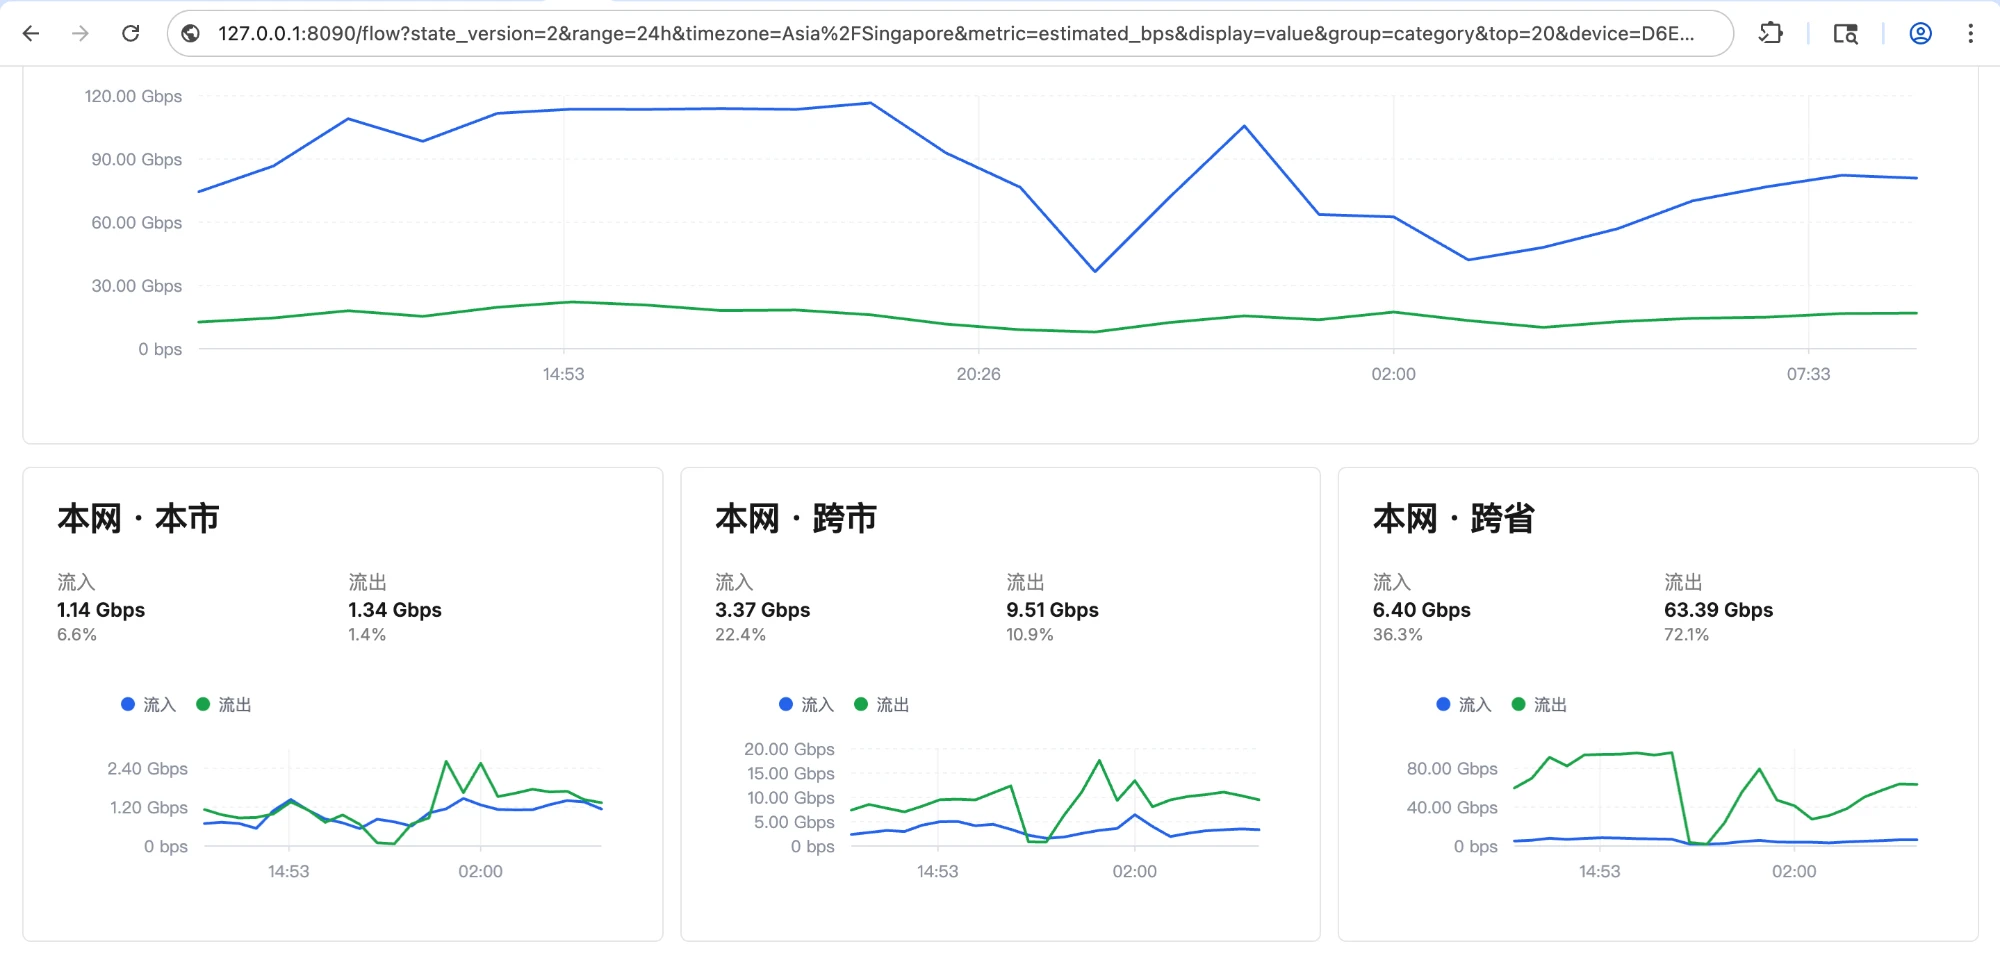The height and width of the screenshot is (953, 2000).
Task: Open the browser three-dot menu
Action: [1970, 33]
